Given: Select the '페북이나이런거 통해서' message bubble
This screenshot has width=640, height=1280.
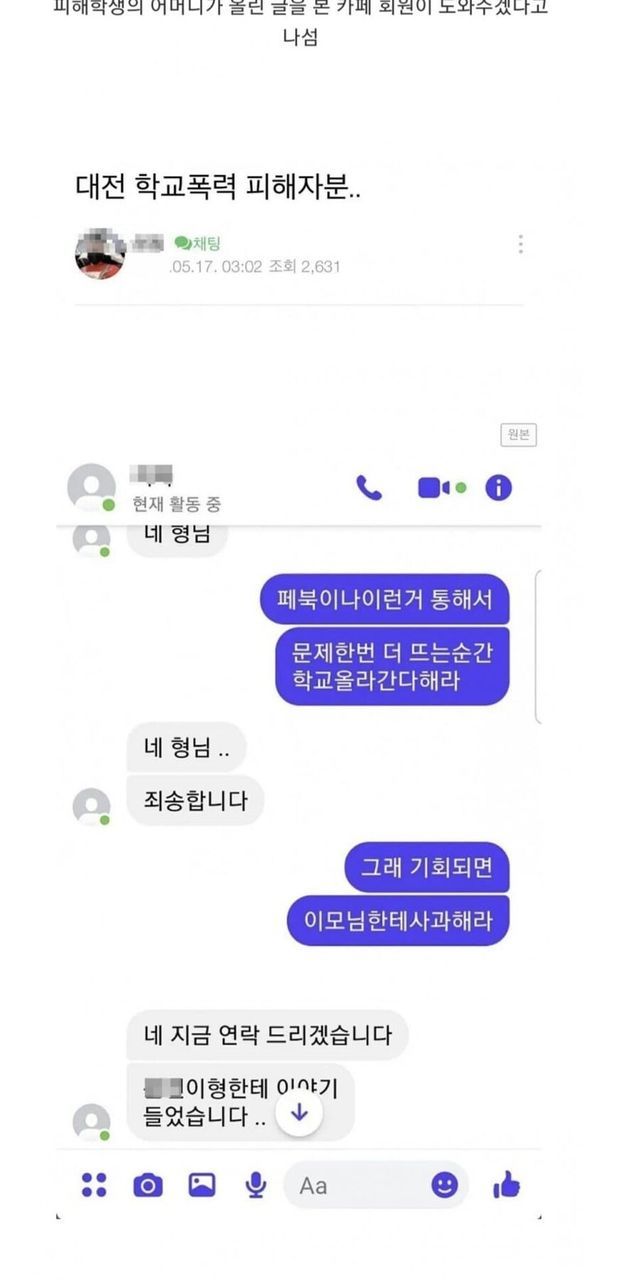Looking at the screenshot, I should click(x=385, y=600).
